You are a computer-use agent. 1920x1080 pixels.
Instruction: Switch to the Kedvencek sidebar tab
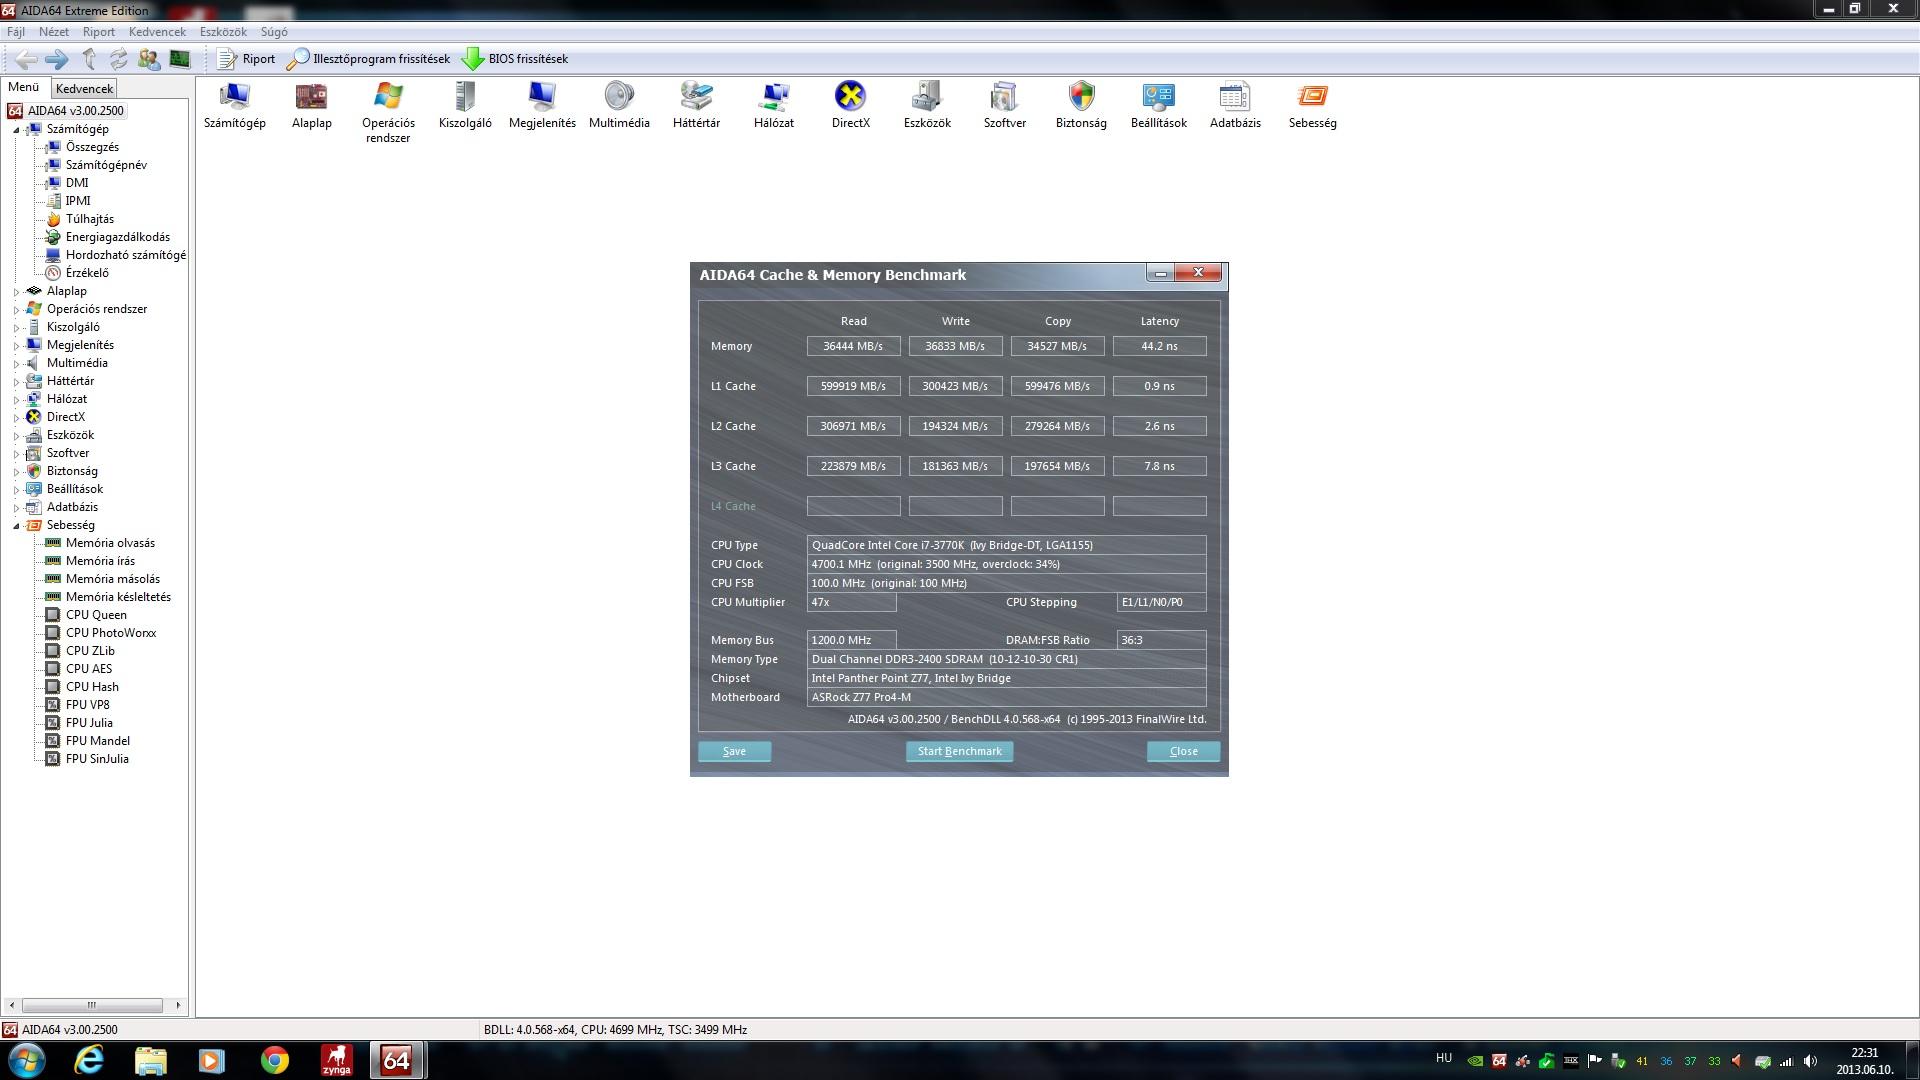[x=85, y=88]
